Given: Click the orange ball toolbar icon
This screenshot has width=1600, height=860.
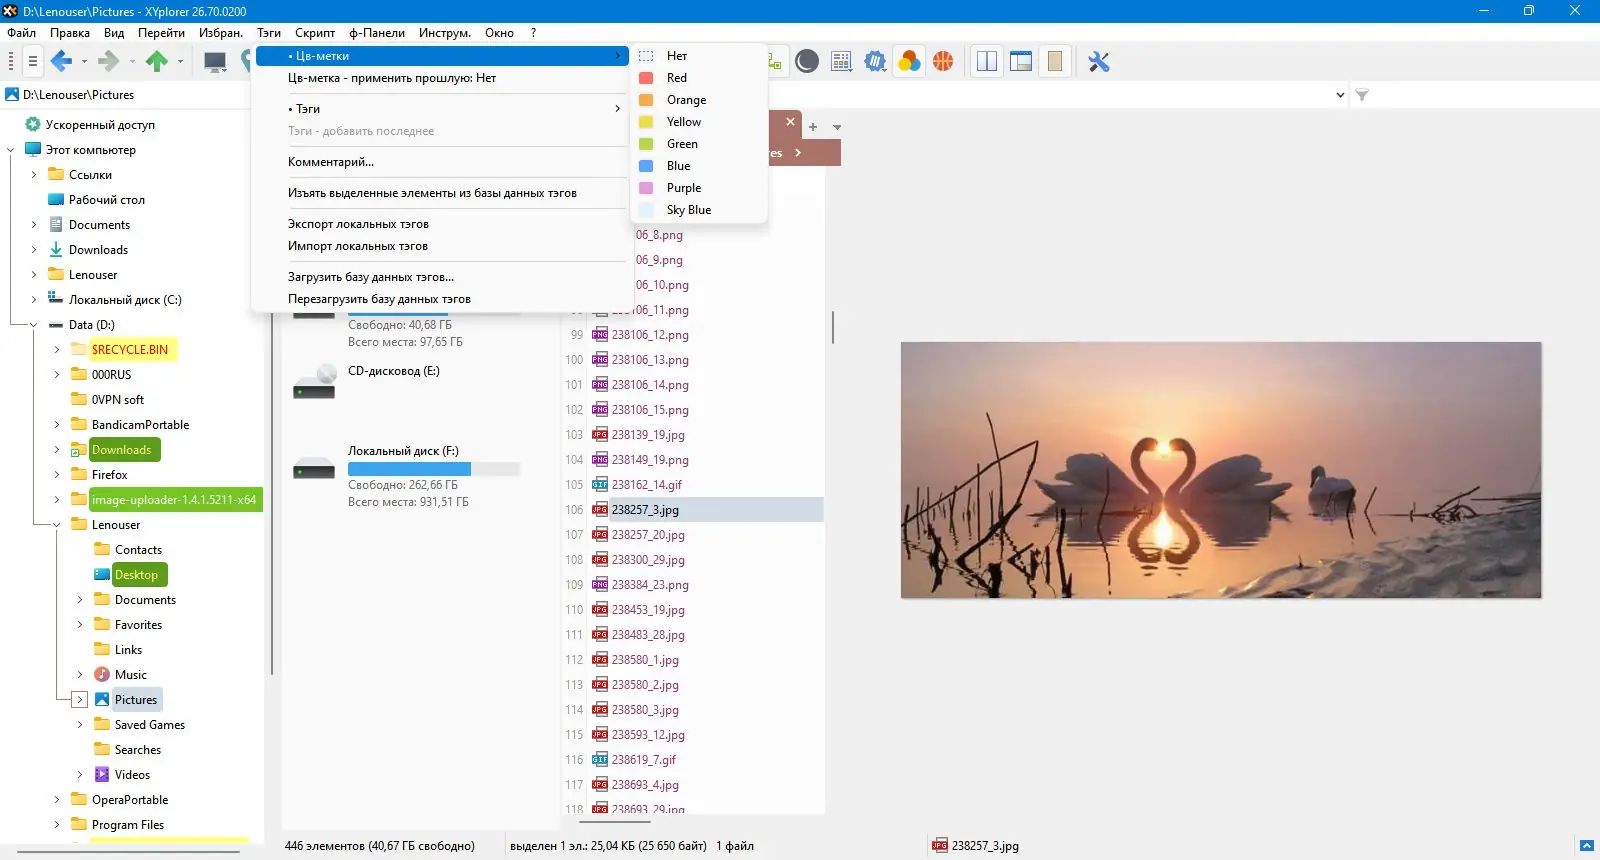Looking at the screenshot, I should 943,62.
